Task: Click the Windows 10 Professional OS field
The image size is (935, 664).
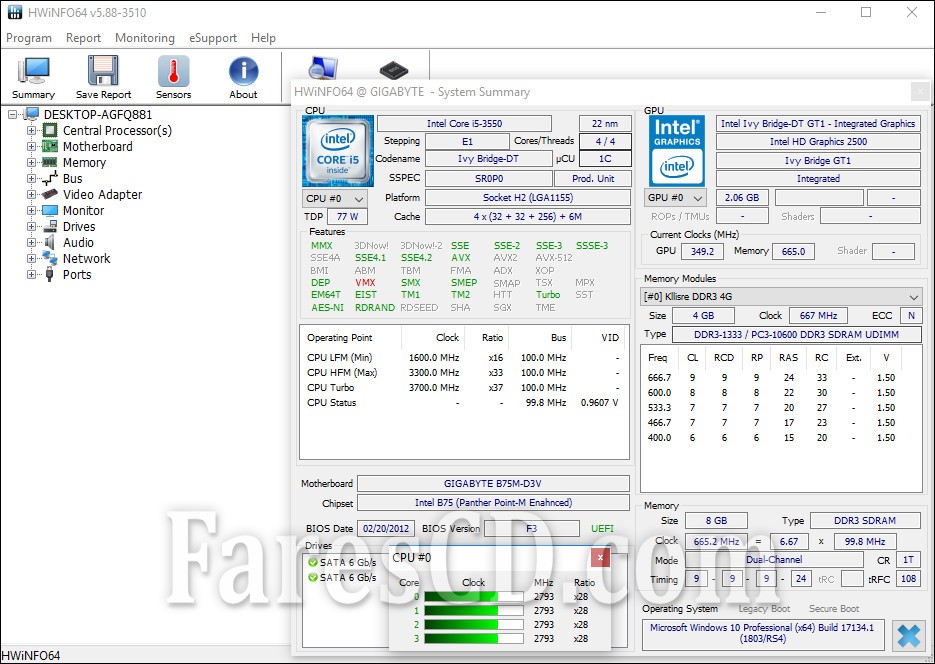Action: (x=762, y=633)
